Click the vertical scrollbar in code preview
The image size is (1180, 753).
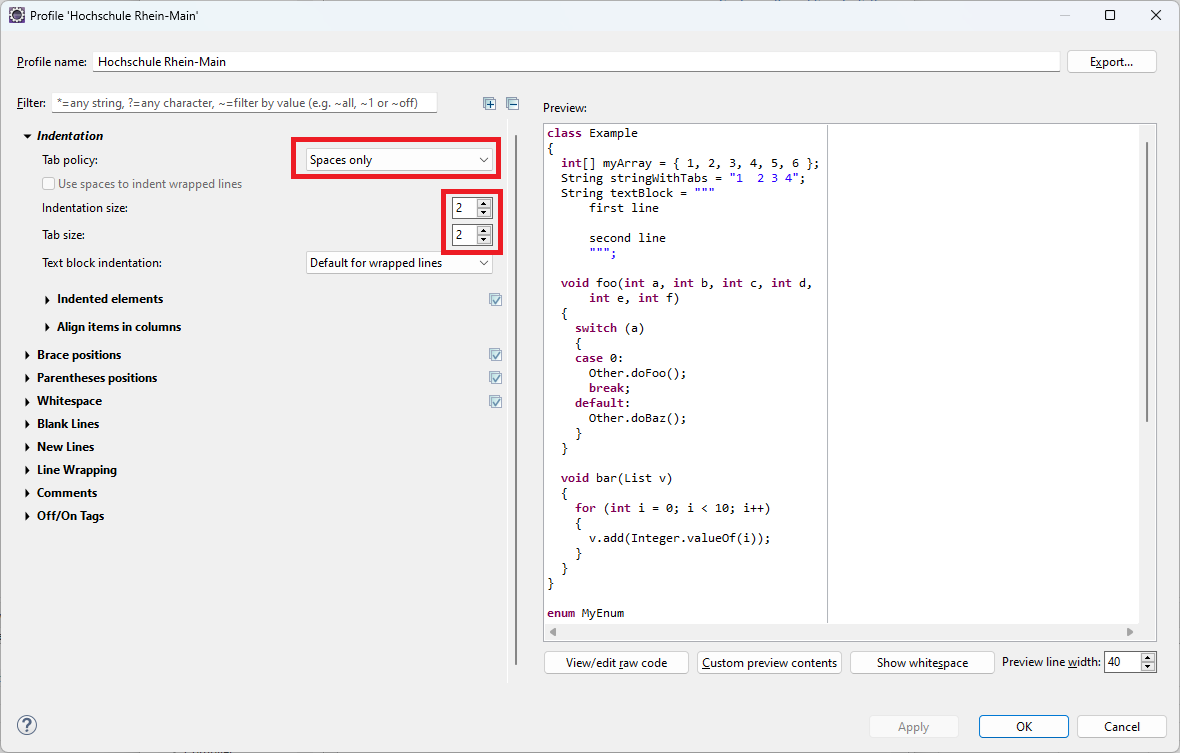pyautogui.click(x=1147, y=280)
